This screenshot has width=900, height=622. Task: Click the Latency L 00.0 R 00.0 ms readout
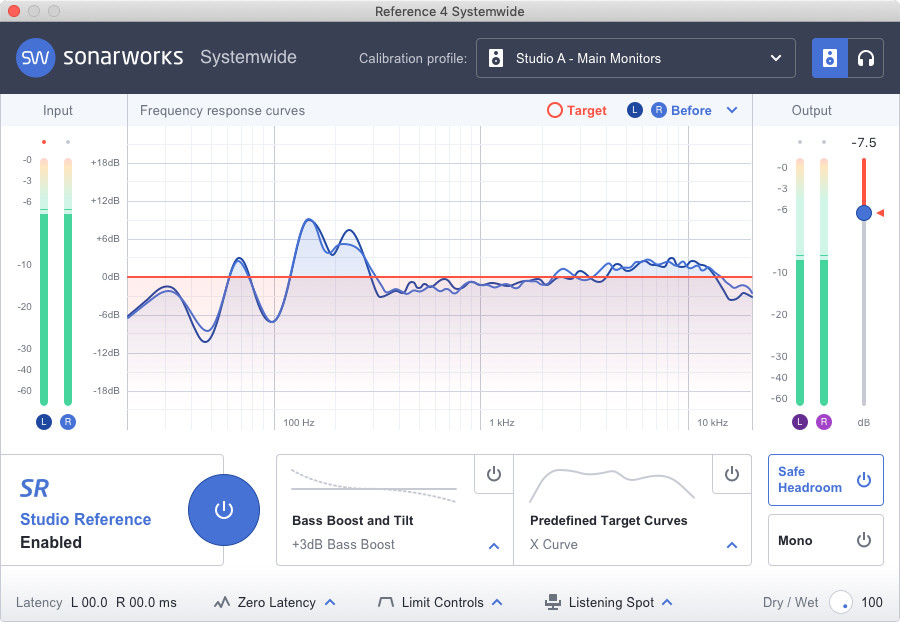pos(96,602)
